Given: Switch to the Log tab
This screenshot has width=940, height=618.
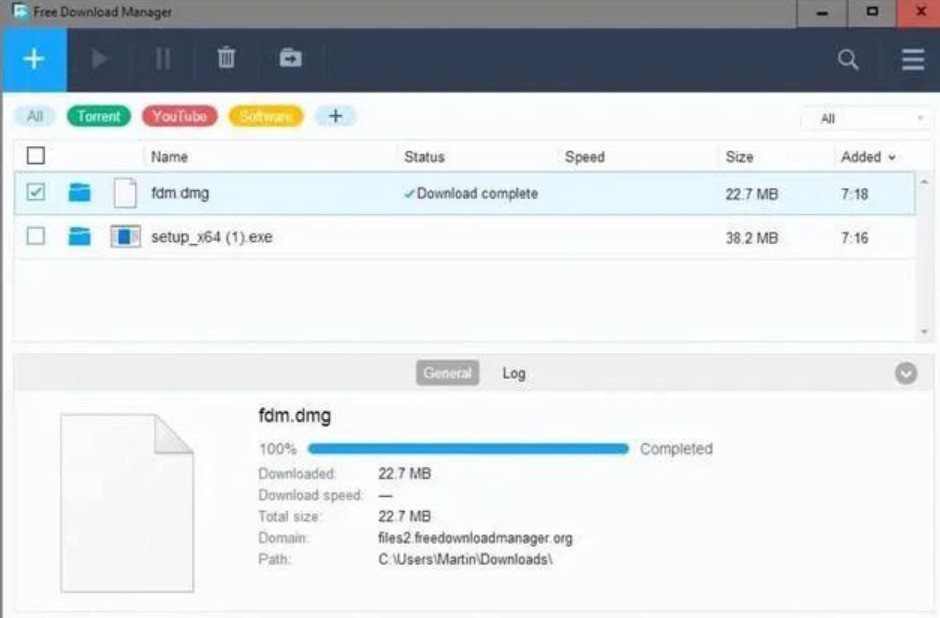Looking at the screenshot, I should tap(514, 373).
